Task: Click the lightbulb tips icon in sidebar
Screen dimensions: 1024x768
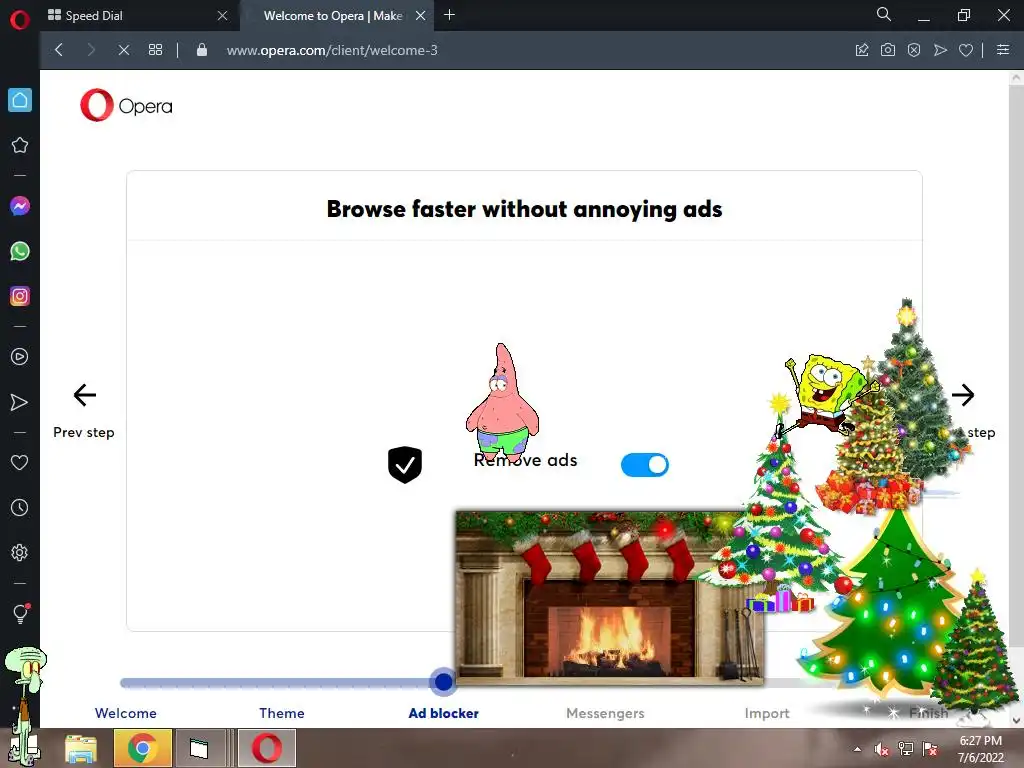Action: click(20, 613)
